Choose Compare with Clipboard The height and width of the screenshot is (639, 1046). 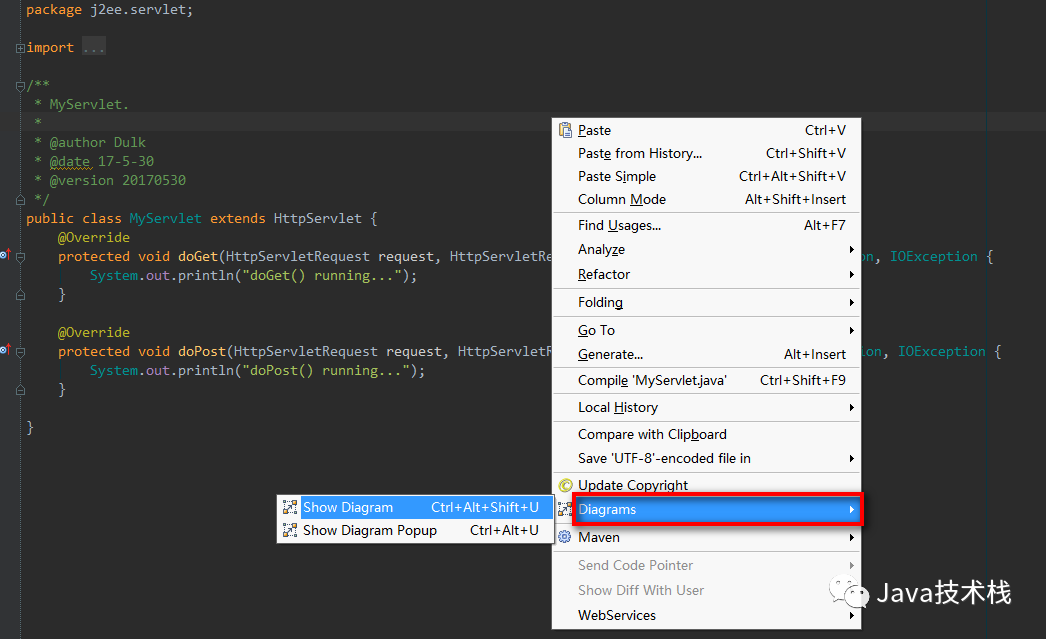[651, 433]
